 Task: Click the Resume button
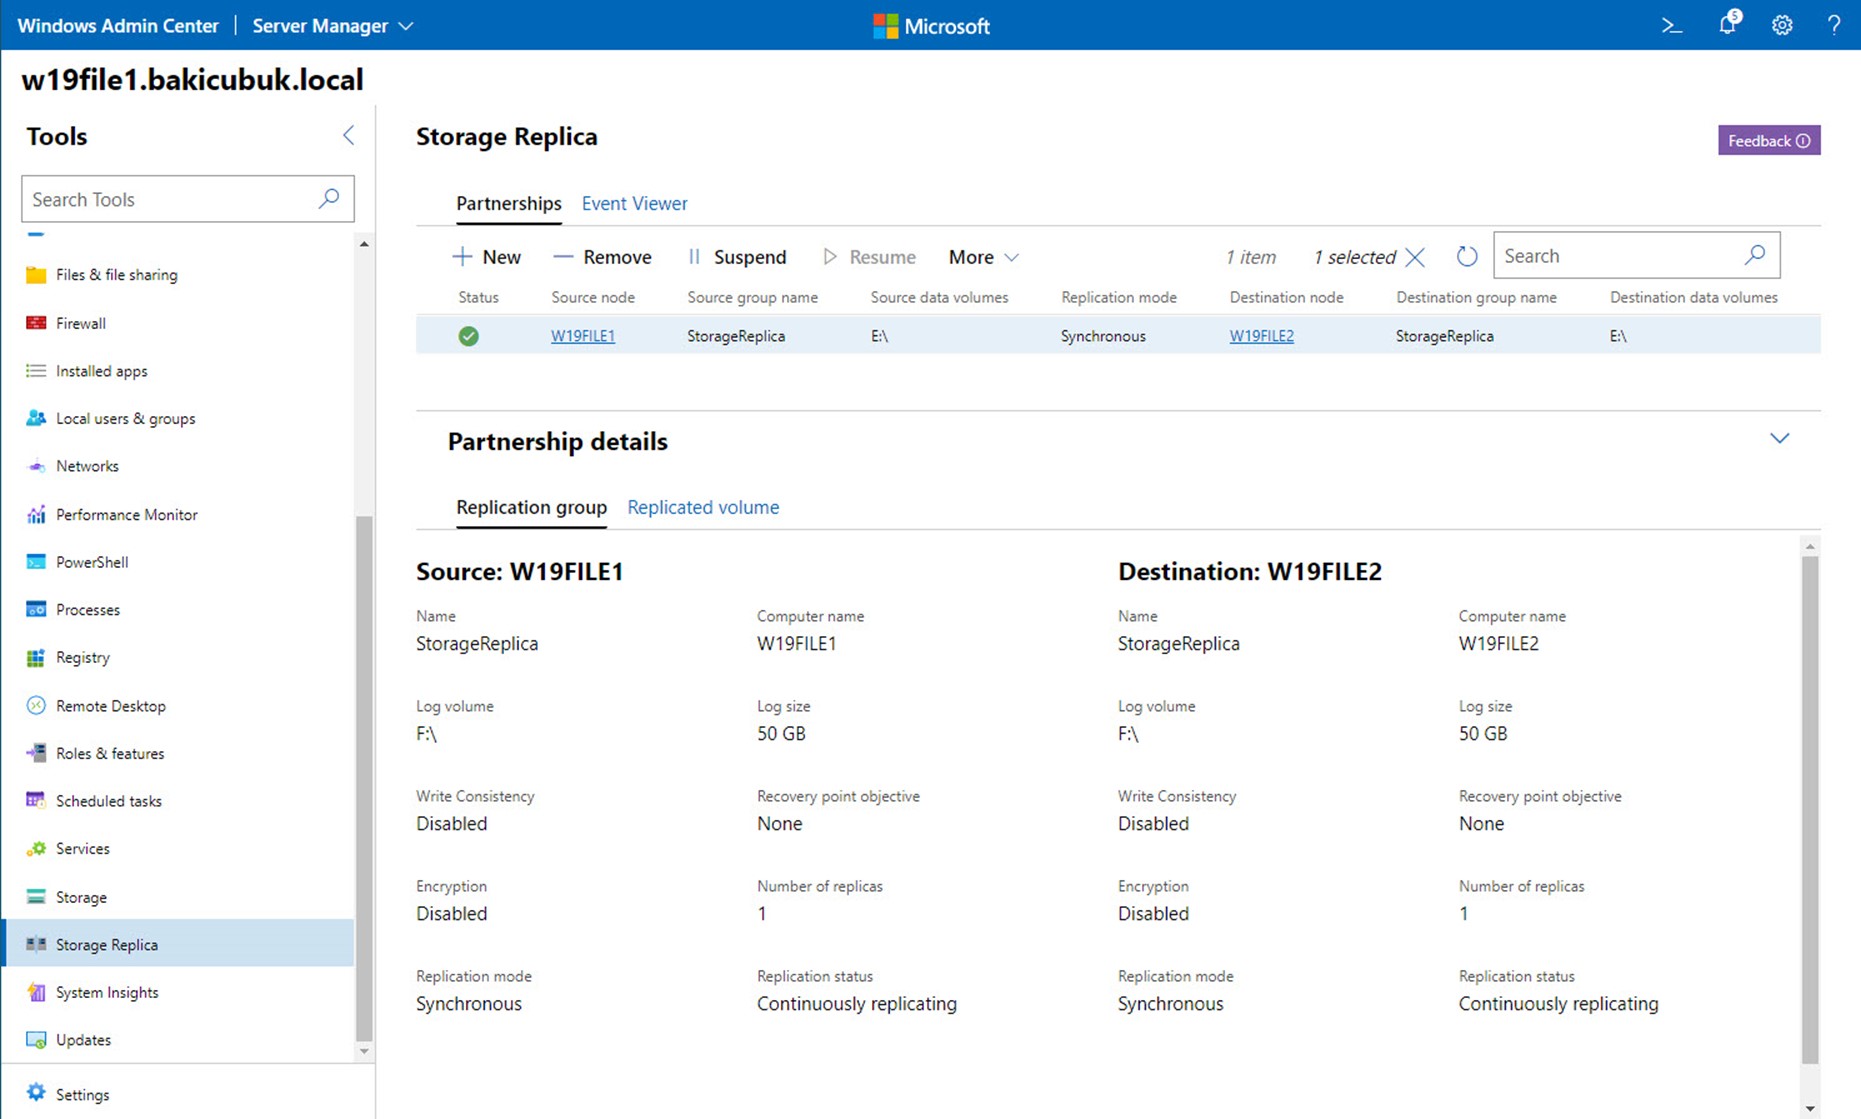[869, 257]
